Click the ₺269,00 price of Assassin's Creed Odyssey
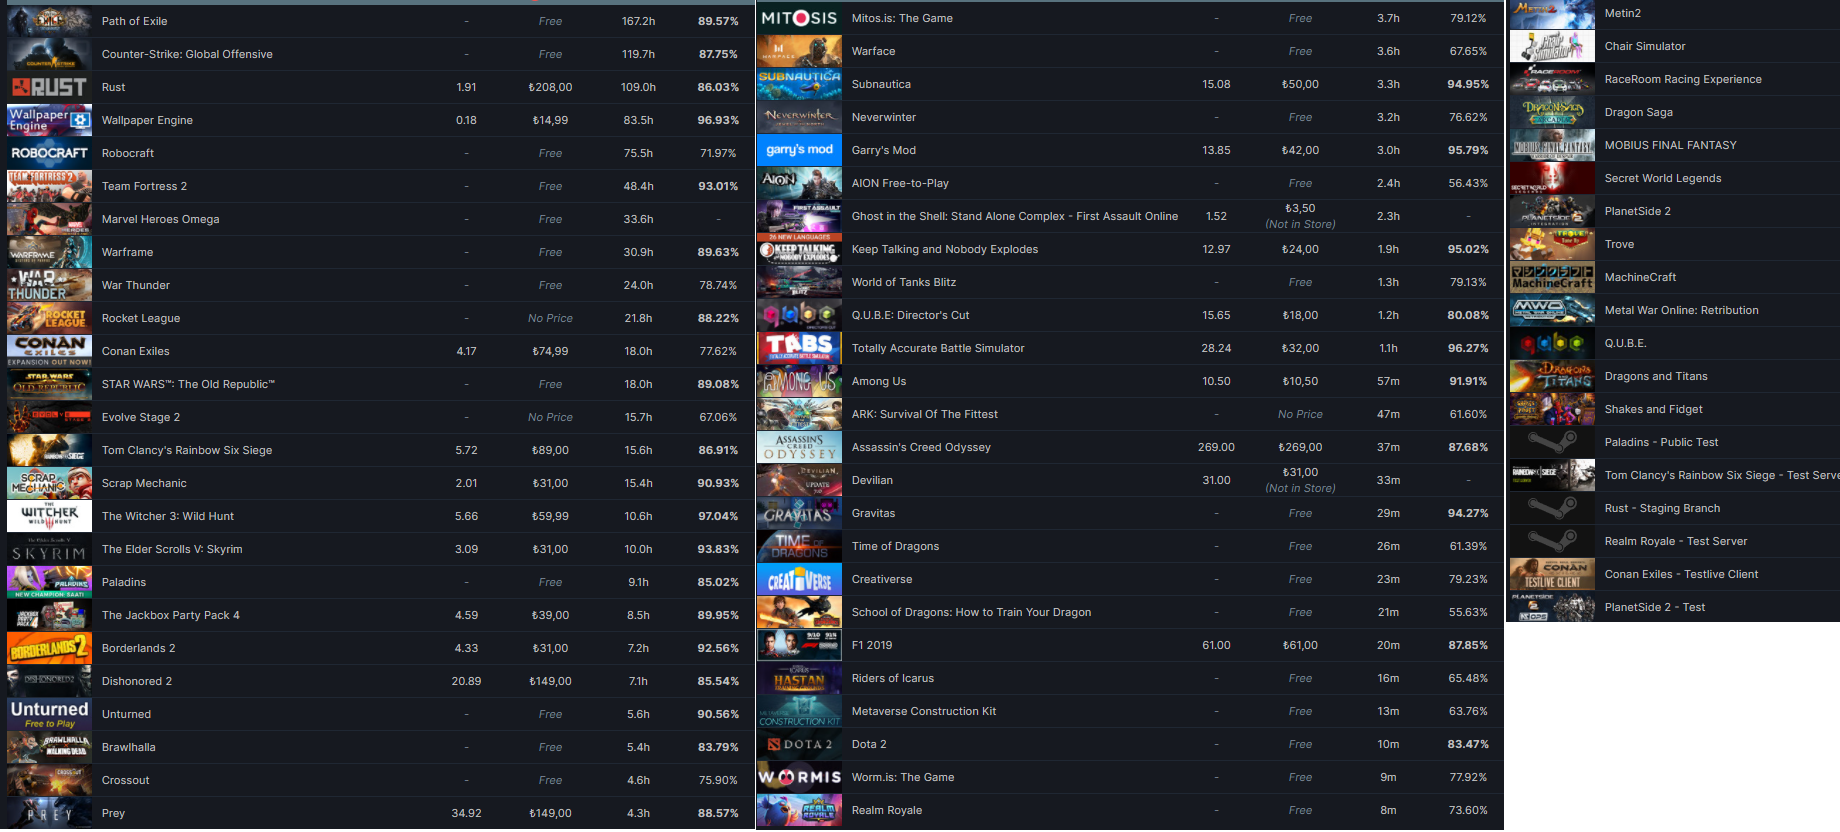1840x832 pixels. point(1300,447)
